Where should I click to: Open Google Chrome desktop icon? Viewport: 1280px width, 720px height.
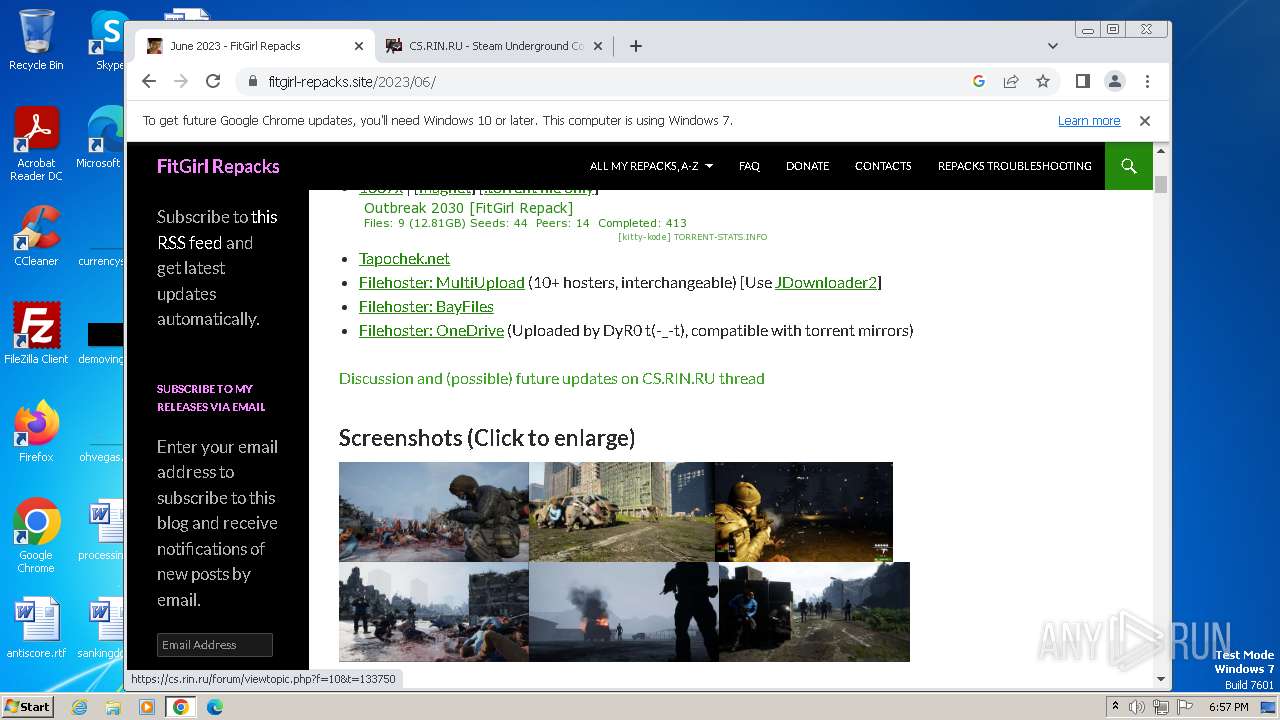(x=36, y=536)
